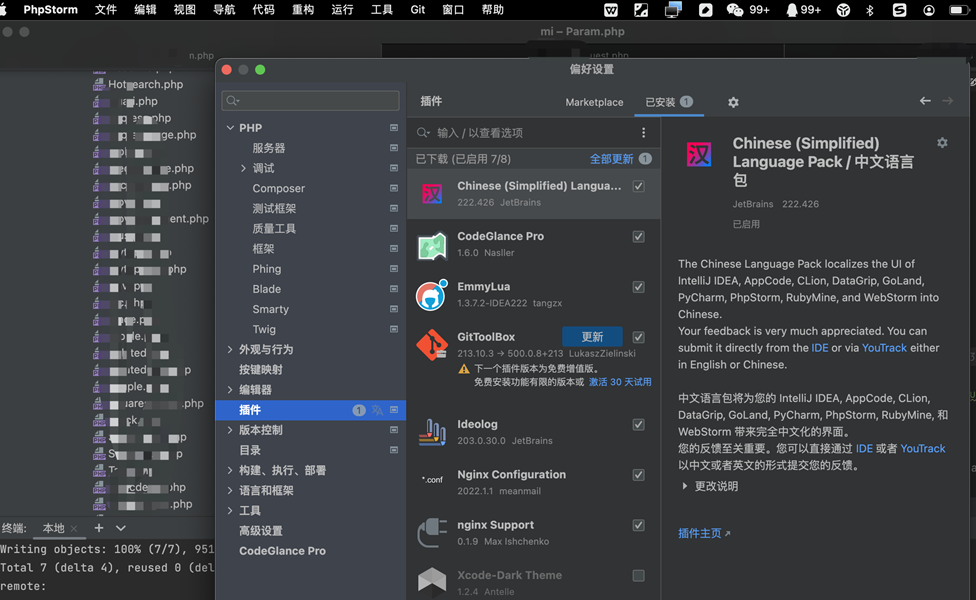Image resolution: width=976 pixels, height=600 pixels.
Task: Click the translate icon in 插件 row
Action: tap(377, 410)
